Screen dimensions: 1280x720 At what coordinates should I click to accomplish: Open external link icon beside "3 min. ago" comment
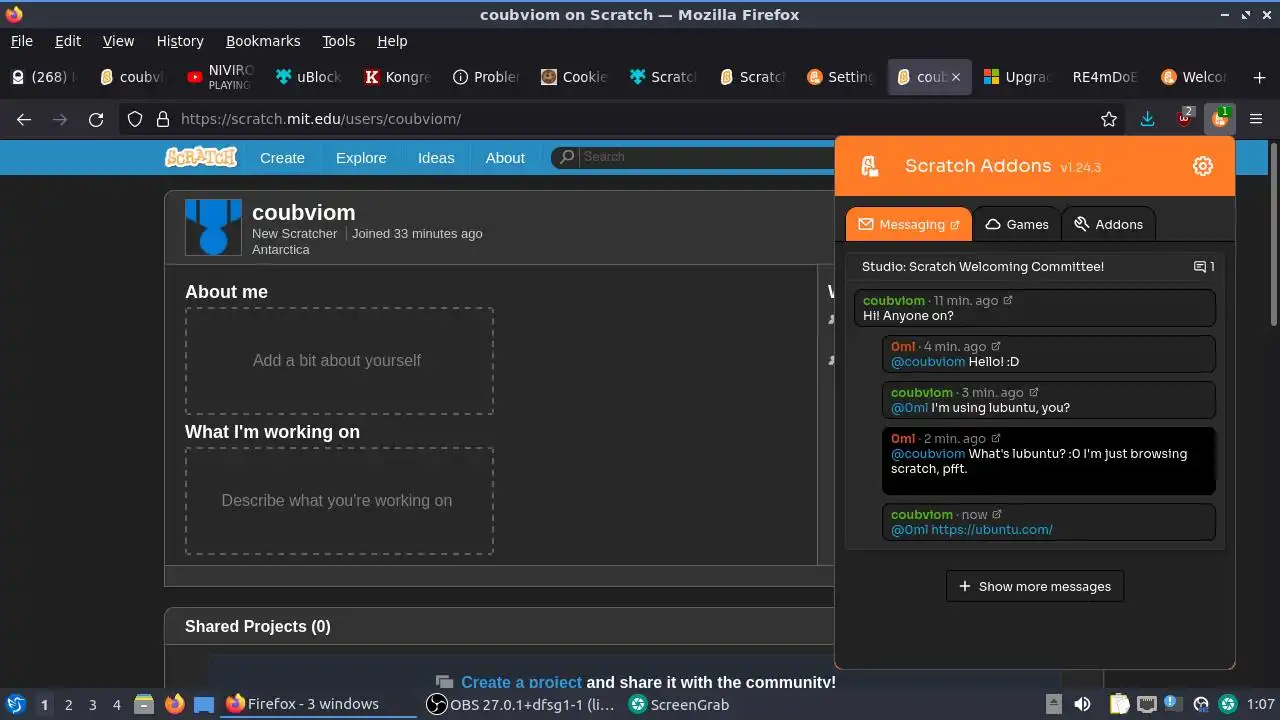(1034, 393)
